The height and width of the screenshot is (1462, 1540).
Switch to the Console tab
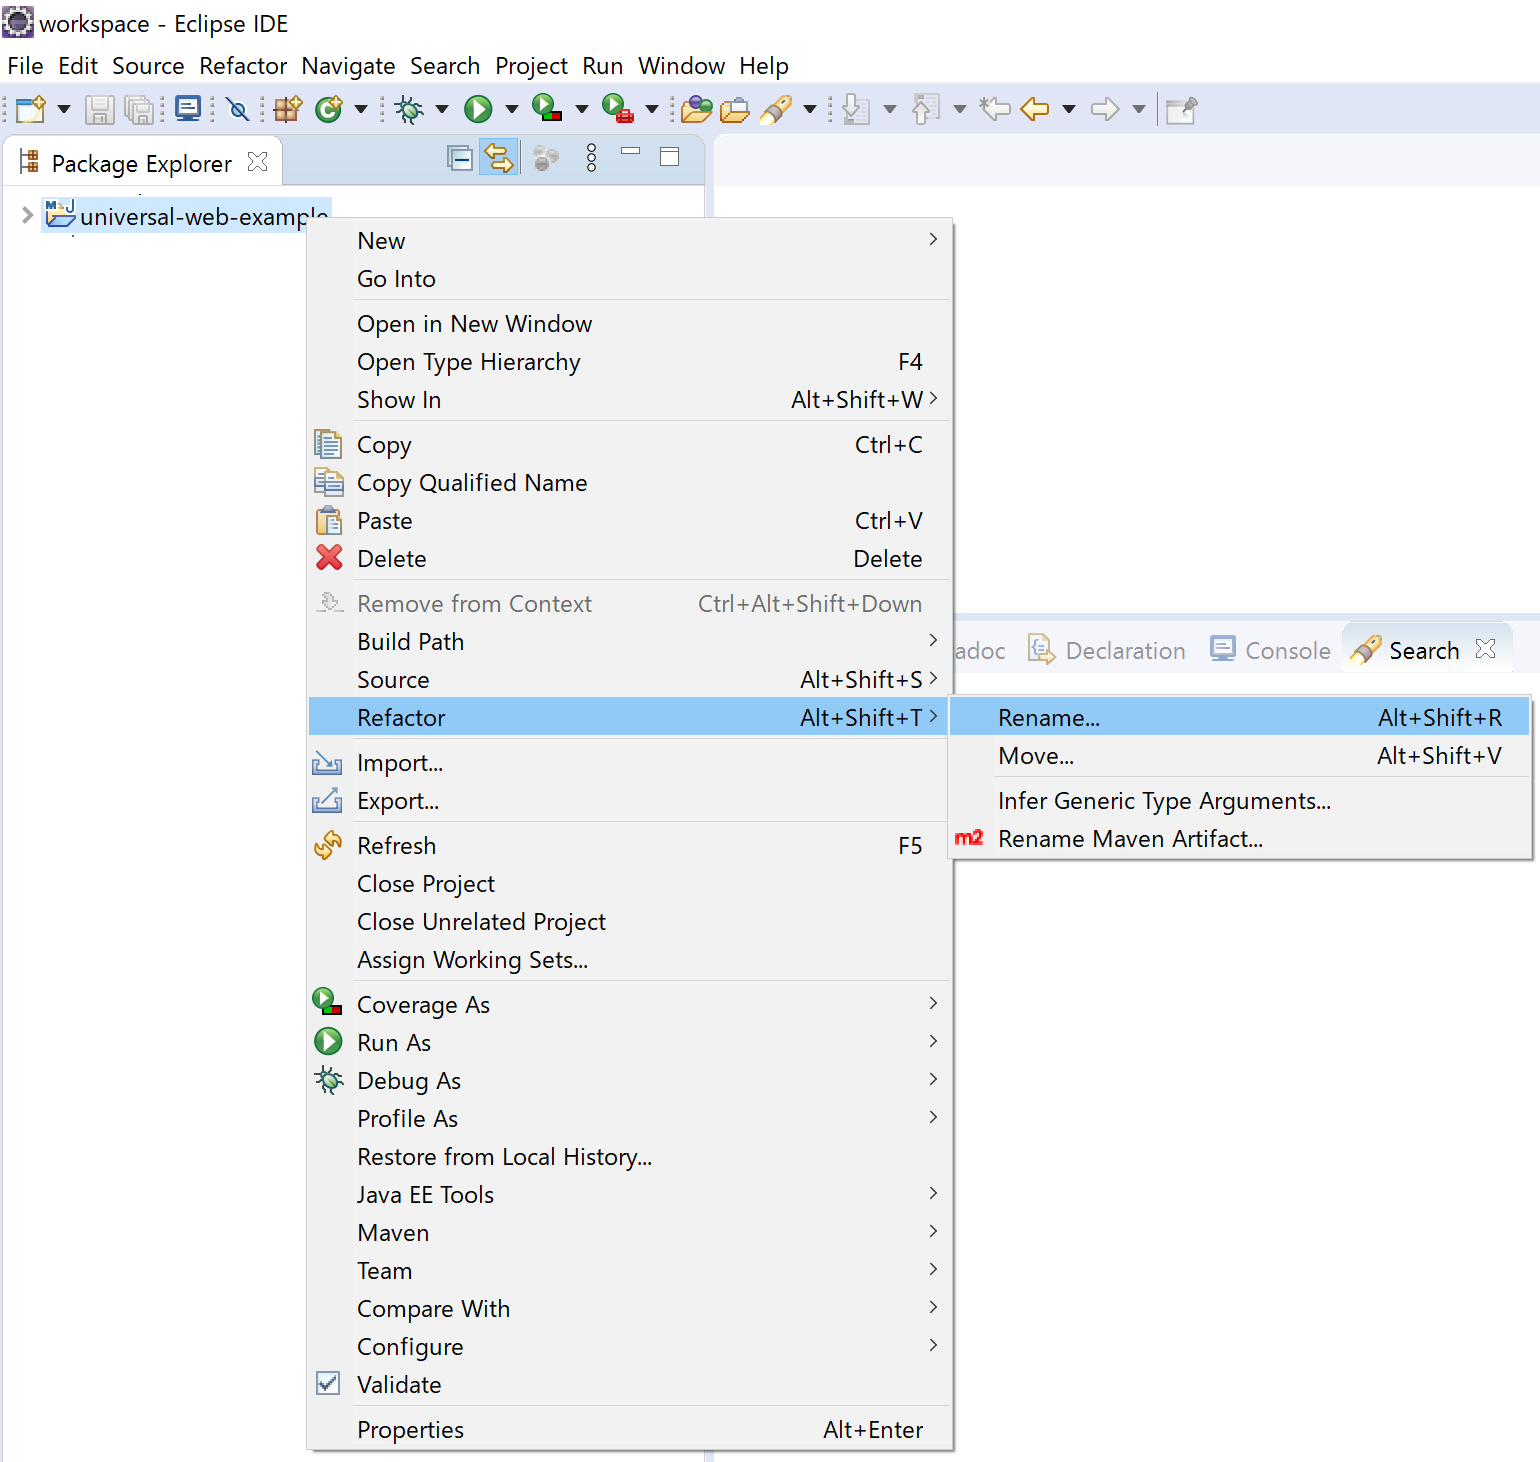pyautogui.click(x=1270, y=650)
